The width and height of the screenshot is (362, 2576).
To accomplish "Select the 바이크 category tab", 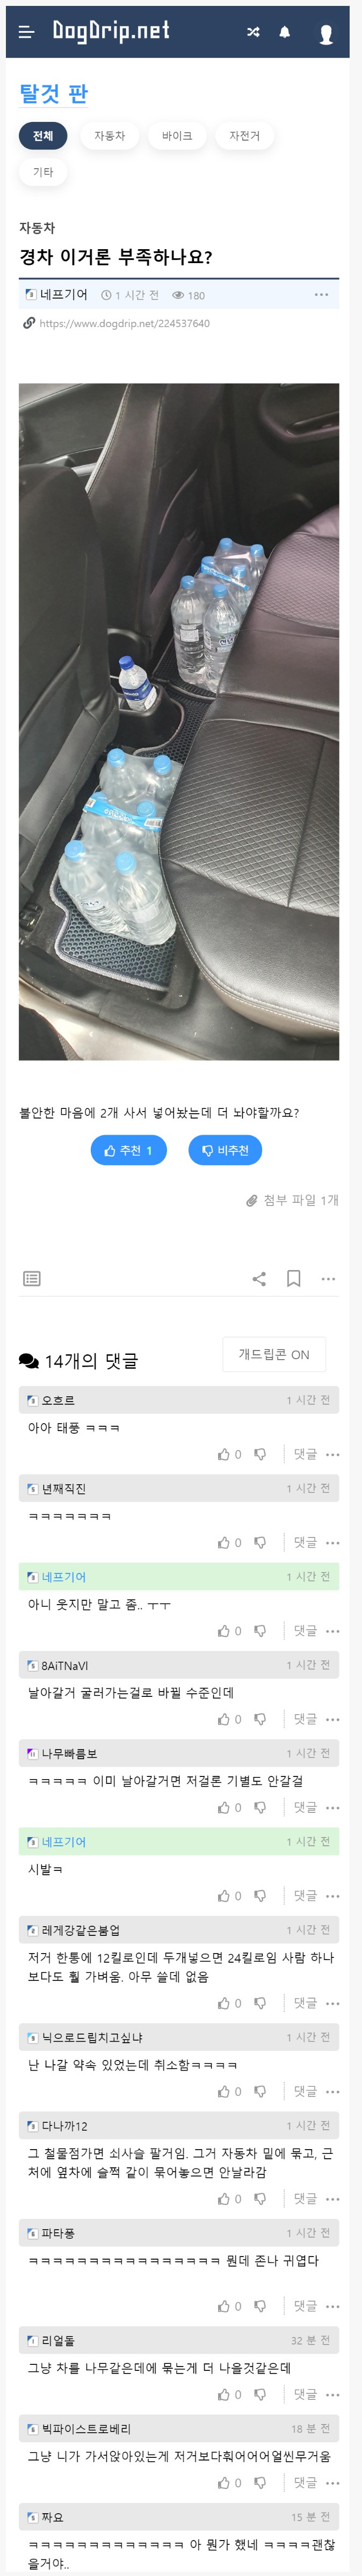I will click(177, 136).
